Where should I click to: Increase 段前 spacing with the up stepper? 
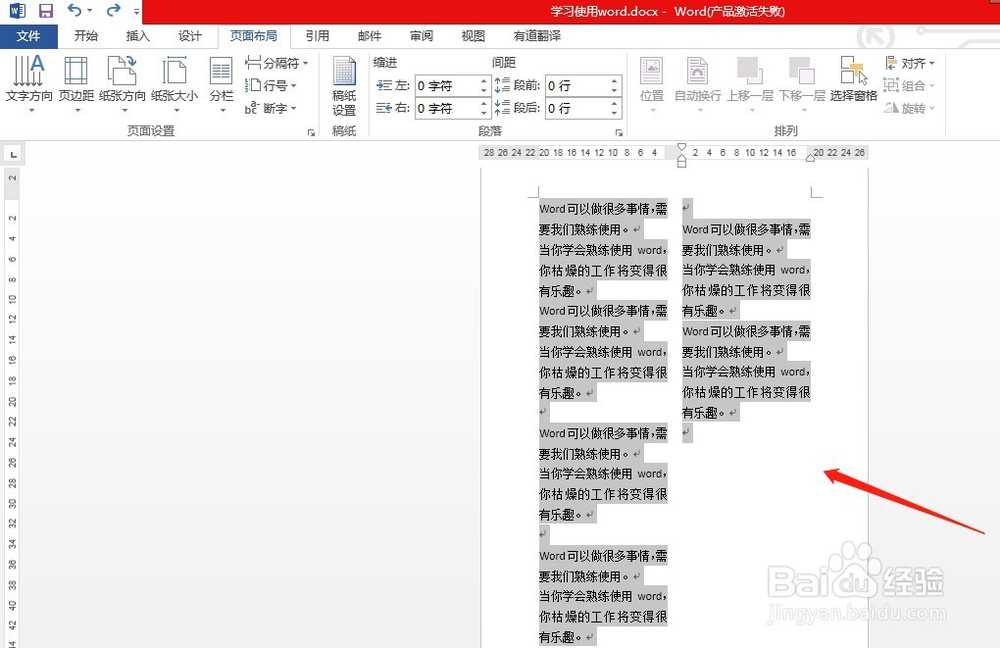(615, 80)
